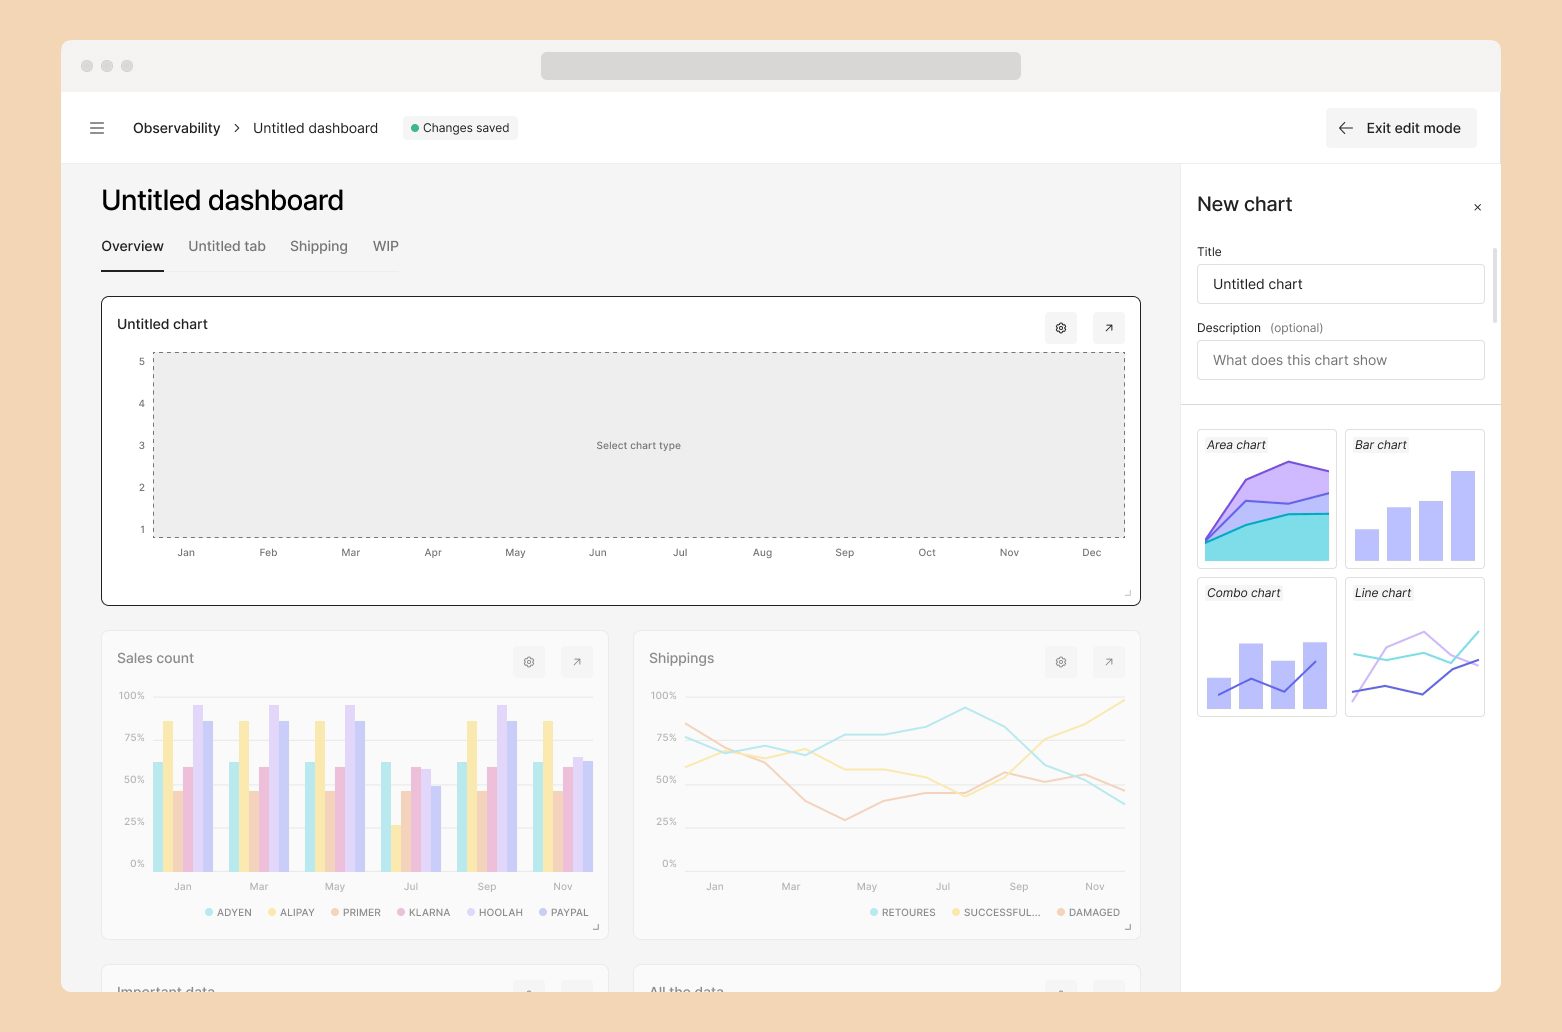Choose the Line chart type
This screenshot has height=1032, width=1562.
click(x=1414, y=647)
